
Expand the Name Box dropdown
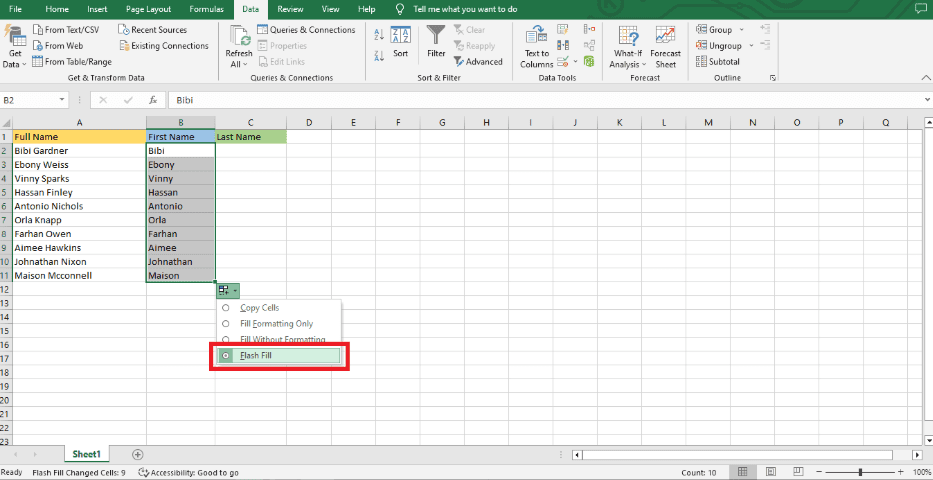tap(62, 101)
